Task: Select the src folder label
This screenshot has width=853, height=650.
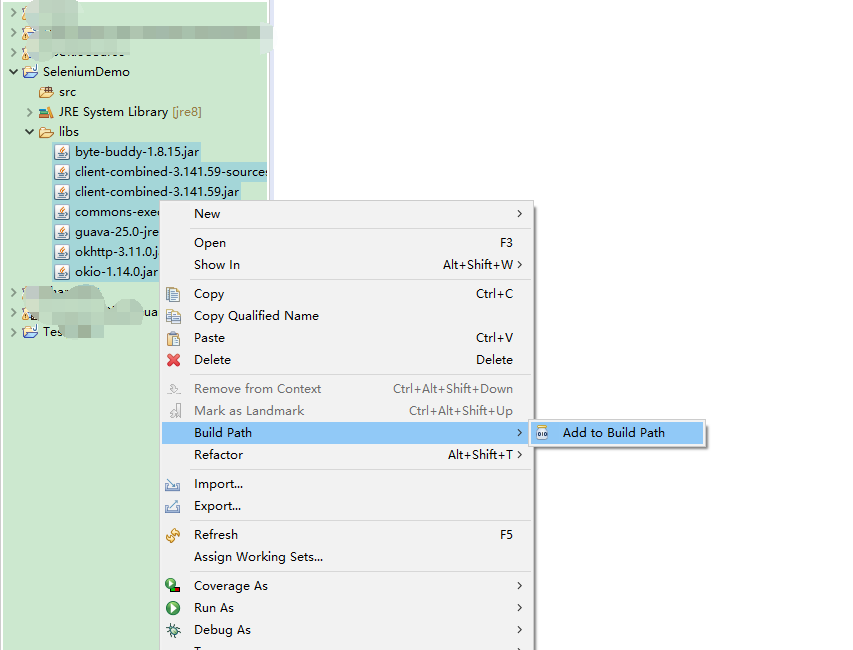Action: click(x=67, y=92)
